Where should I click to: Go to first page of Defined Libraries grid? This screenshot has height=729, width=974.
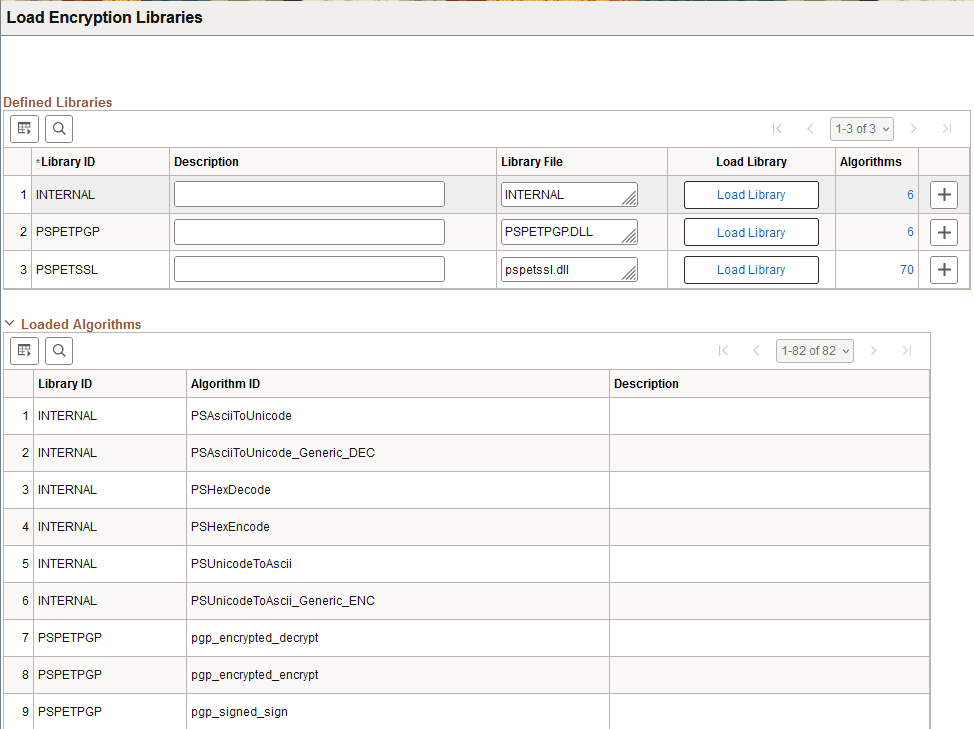coord(777,128)
